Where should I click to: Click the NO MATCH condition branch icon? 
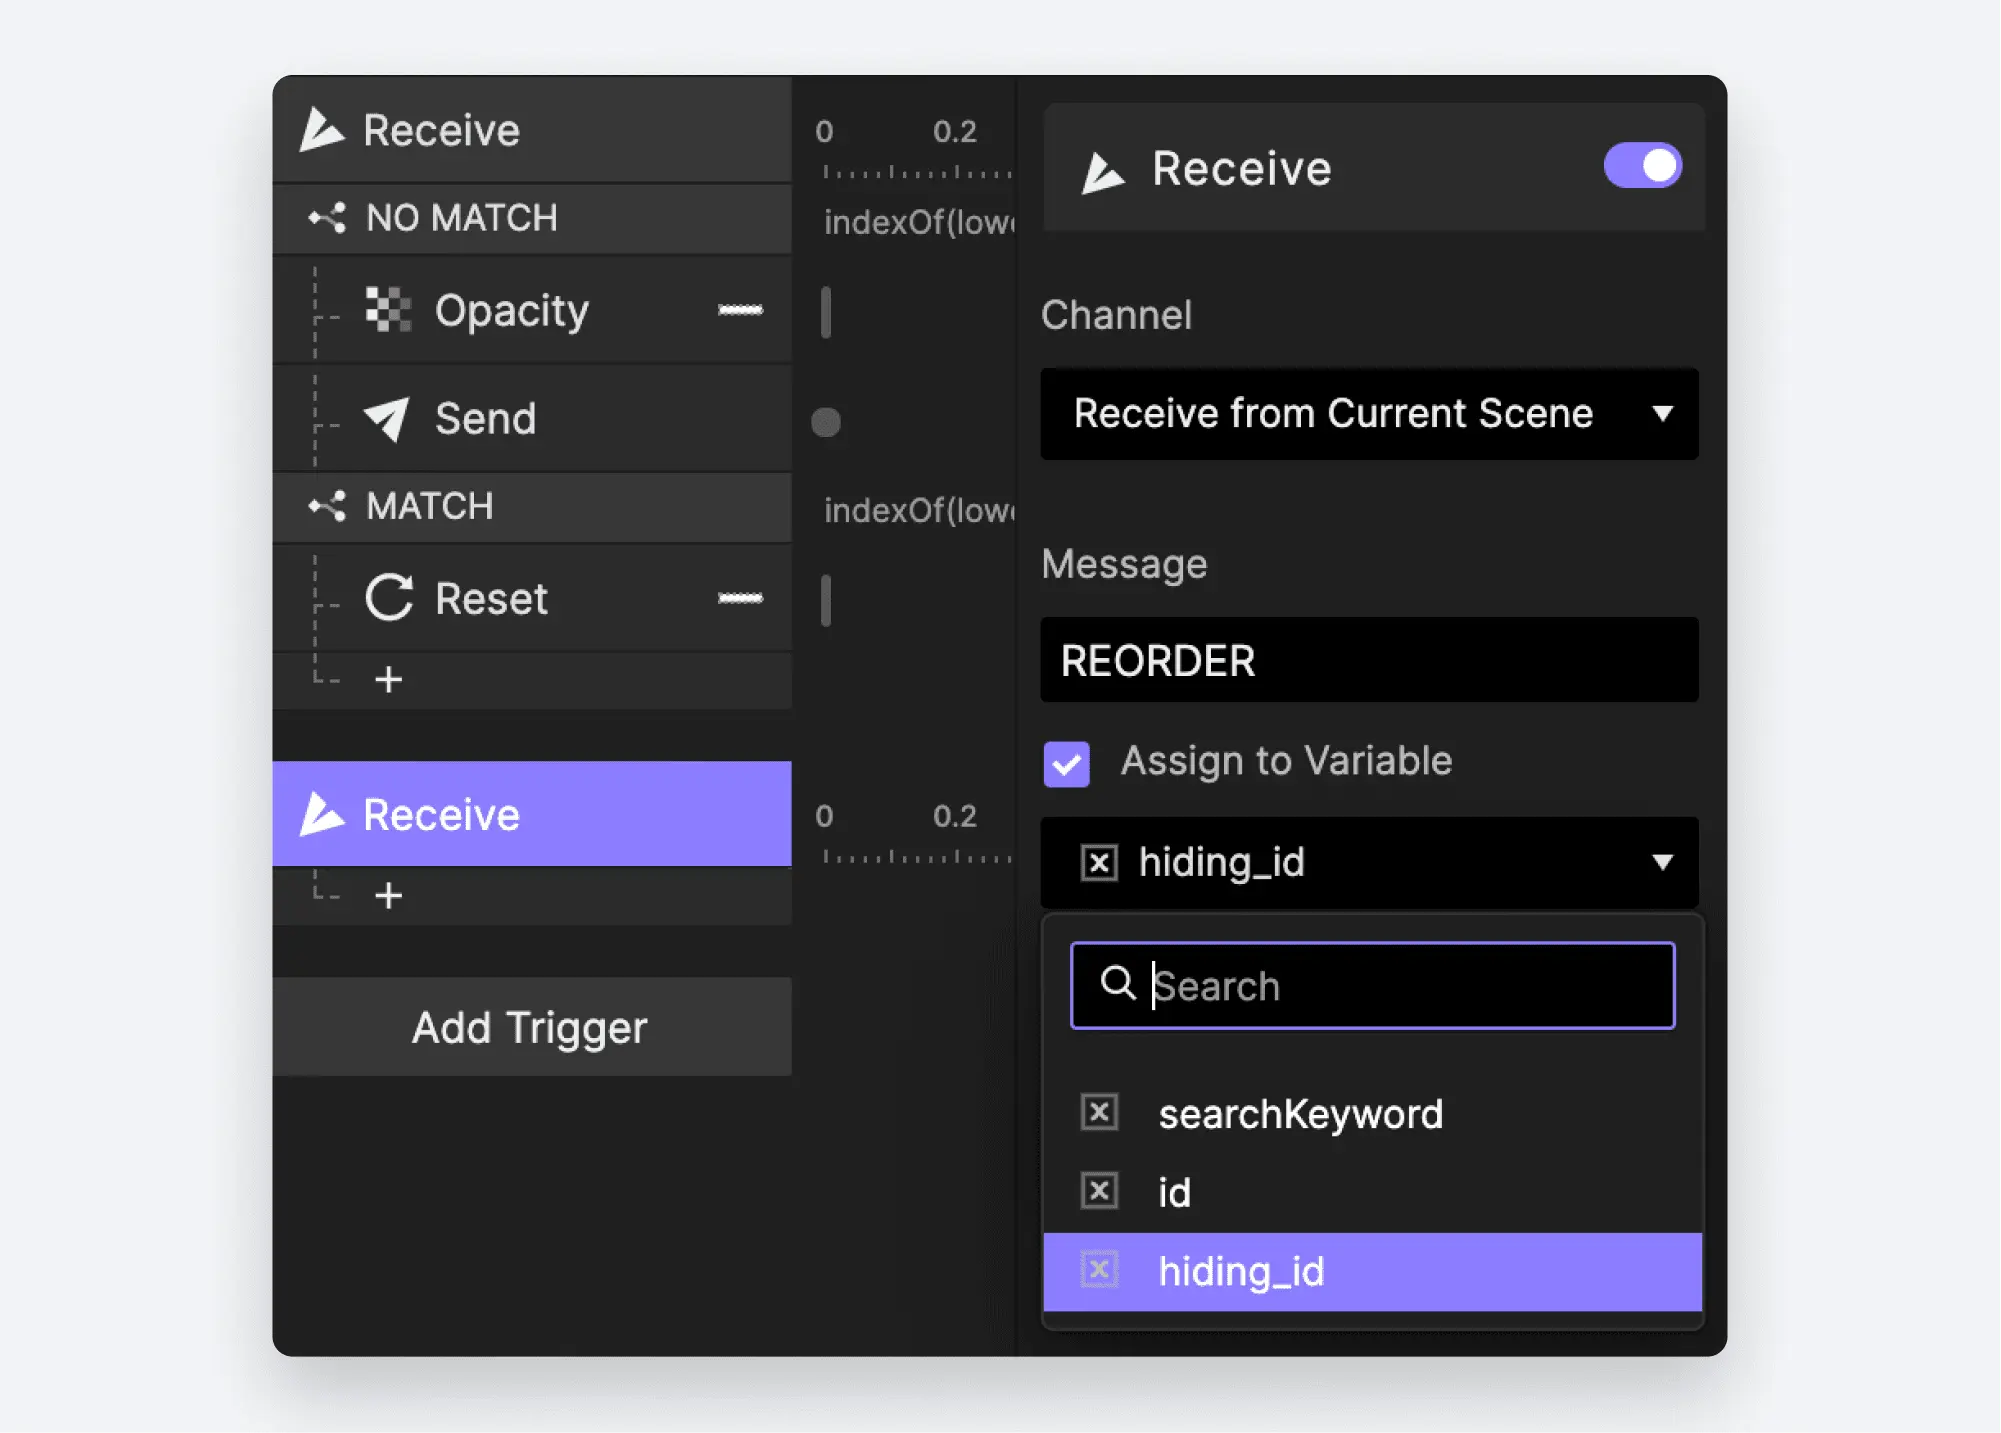[x=328, y=218]
